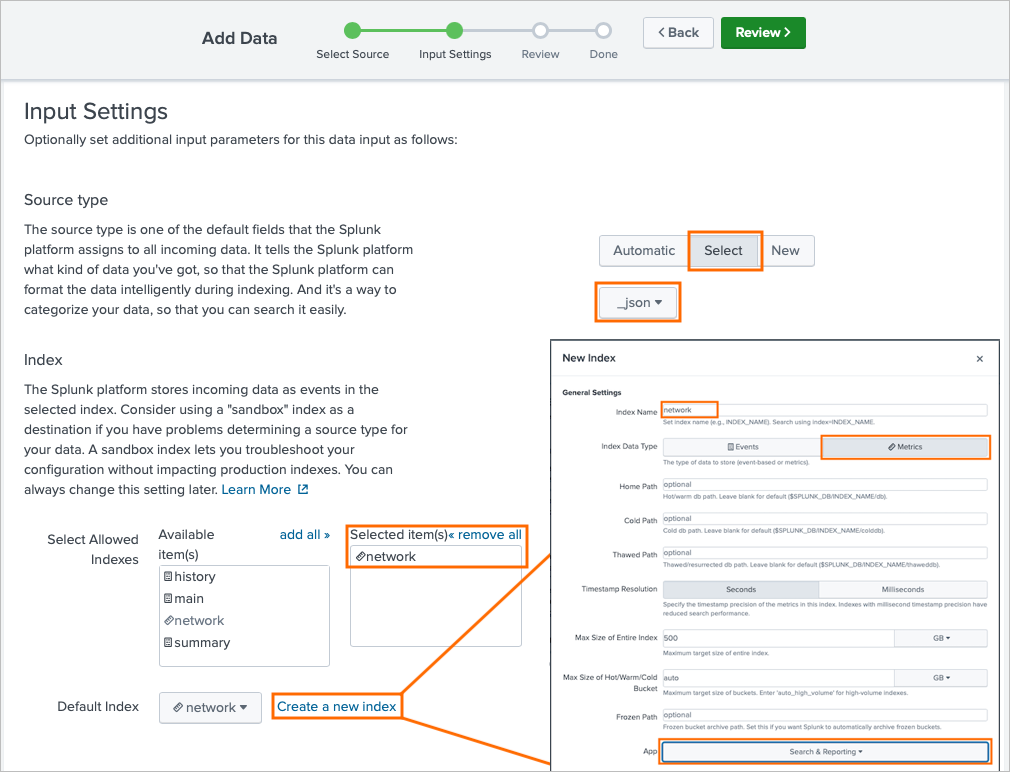
Task: Click the Cold Path field
Action: 824,519
